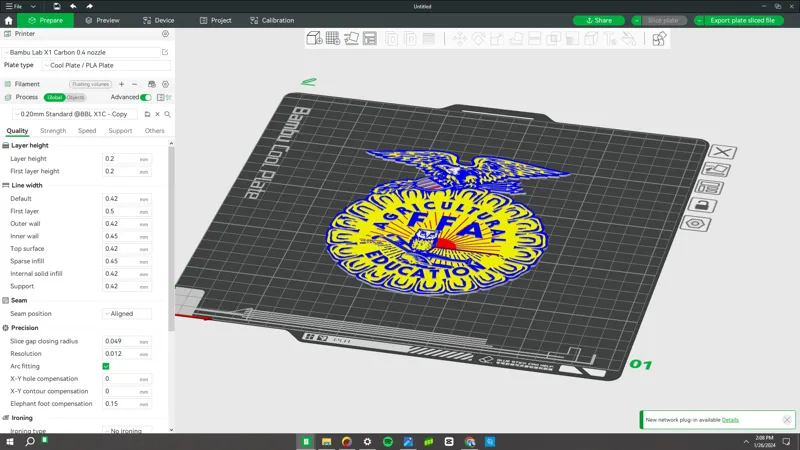Lock the plate with padlock icon

703,205
